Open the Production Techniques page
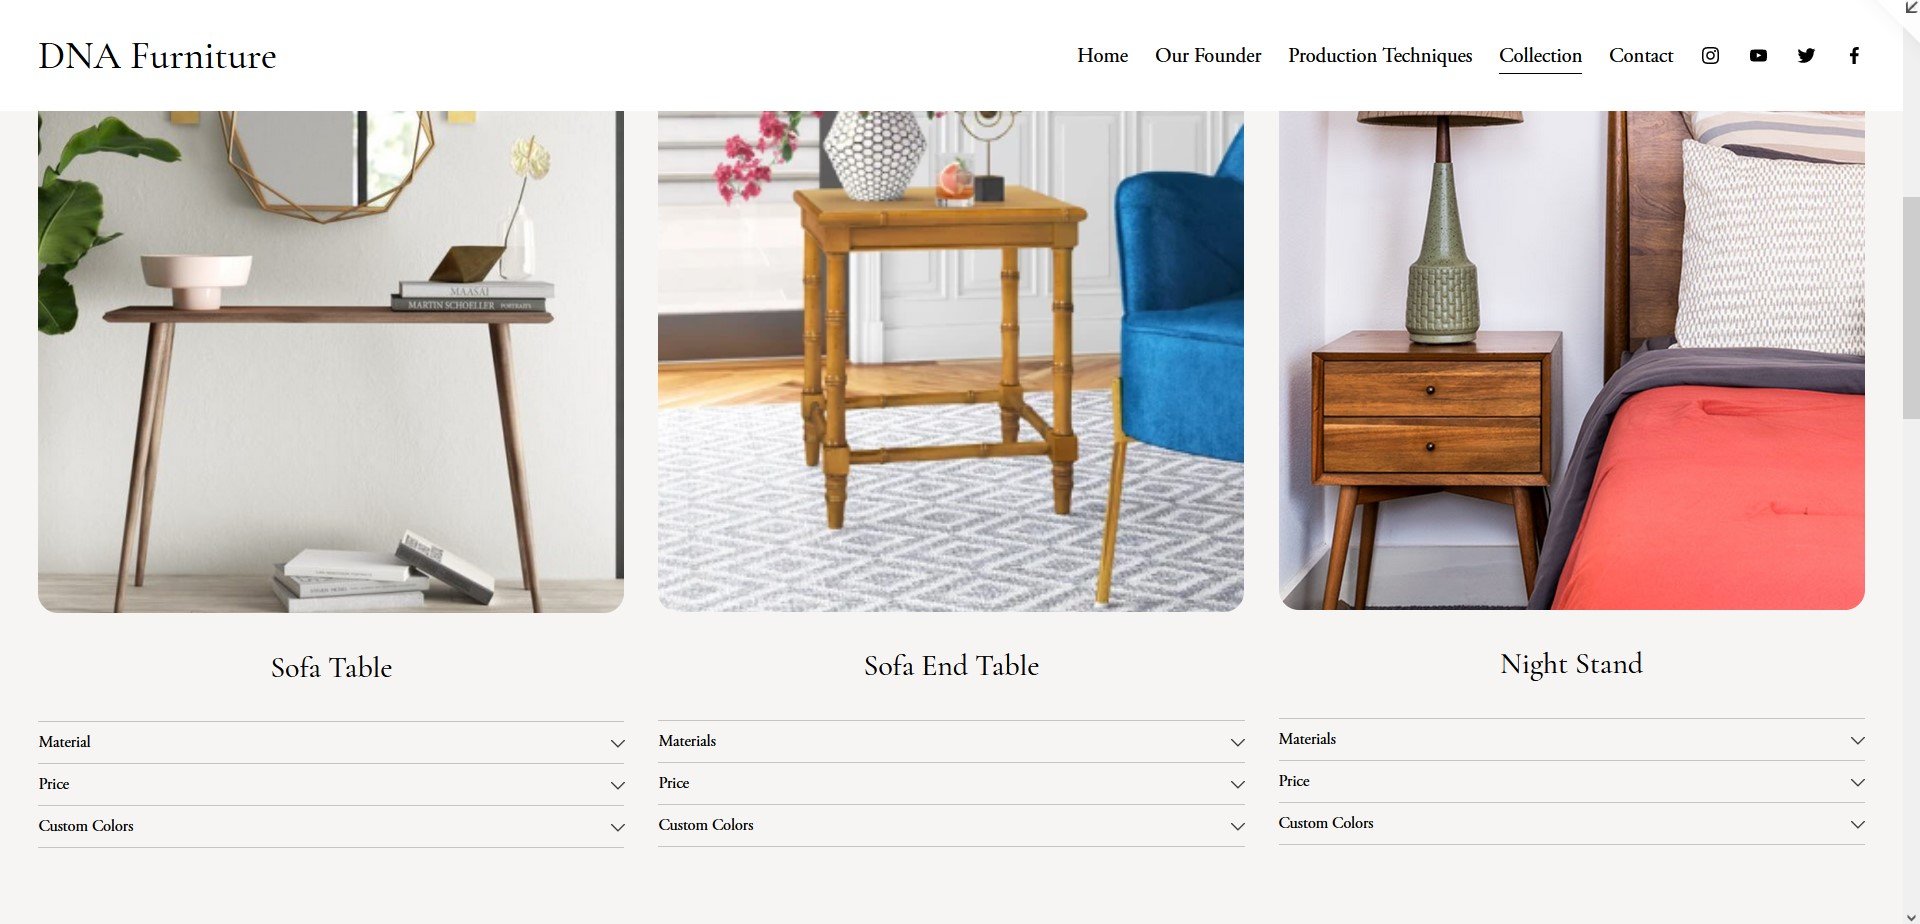 point(1380,56)
